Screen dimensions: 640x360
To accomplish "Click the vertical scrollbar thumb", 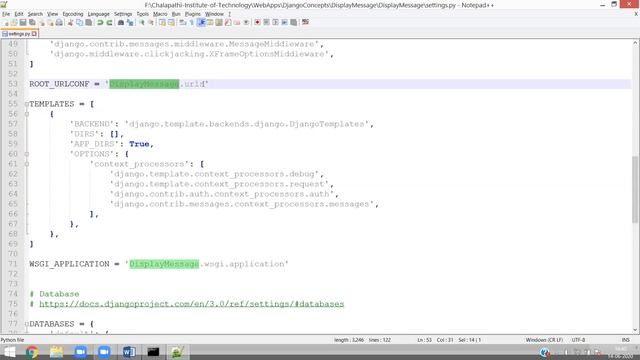I will [x=635, y=189].
